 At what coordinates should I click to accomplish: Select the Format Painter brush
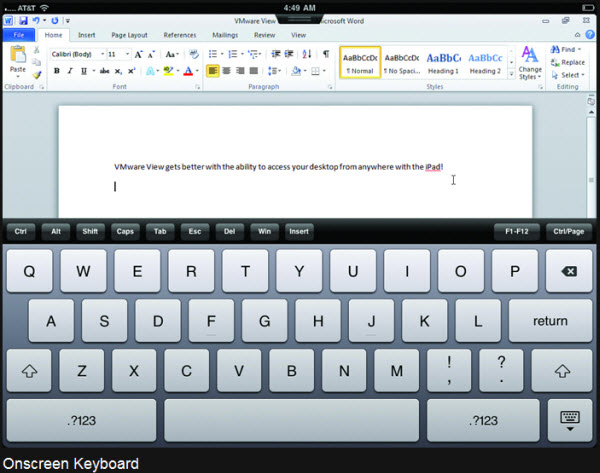point(37,75)
